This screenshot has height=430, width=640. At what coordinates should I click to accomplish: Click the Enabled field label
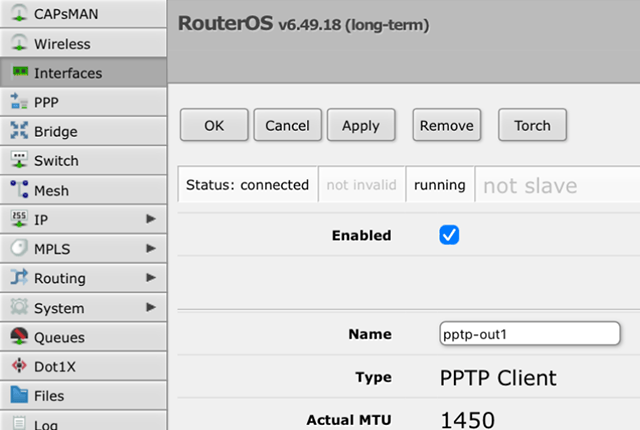(x=362, y=235)
